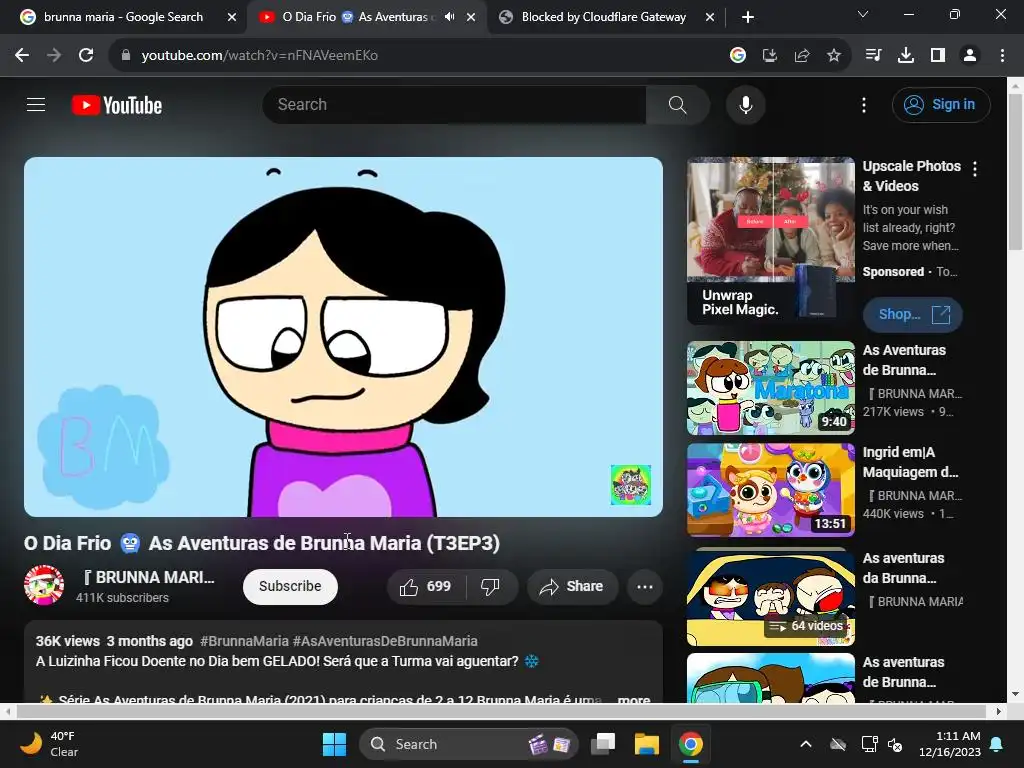Image resolution: width=1024 pixels, height=768 pixels.
Task: Open the BRUNNA MARI... channel name link
Action: [x=148, y=577]
